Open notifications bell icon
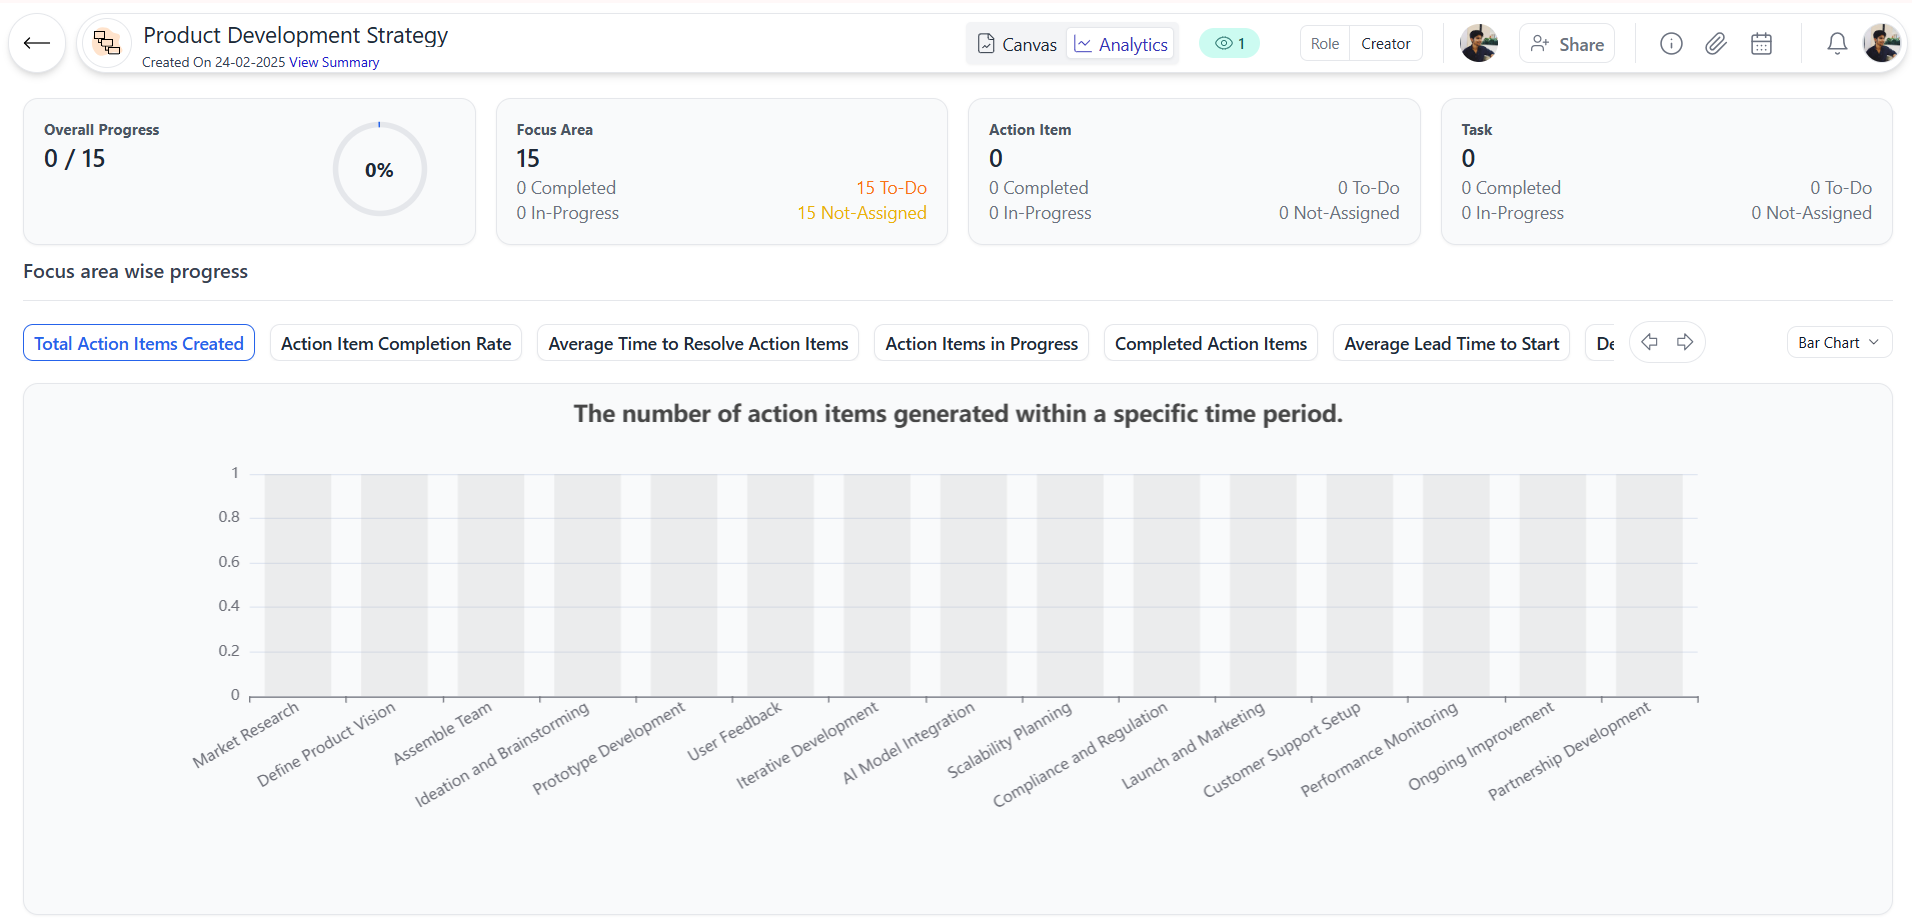 1837,44
